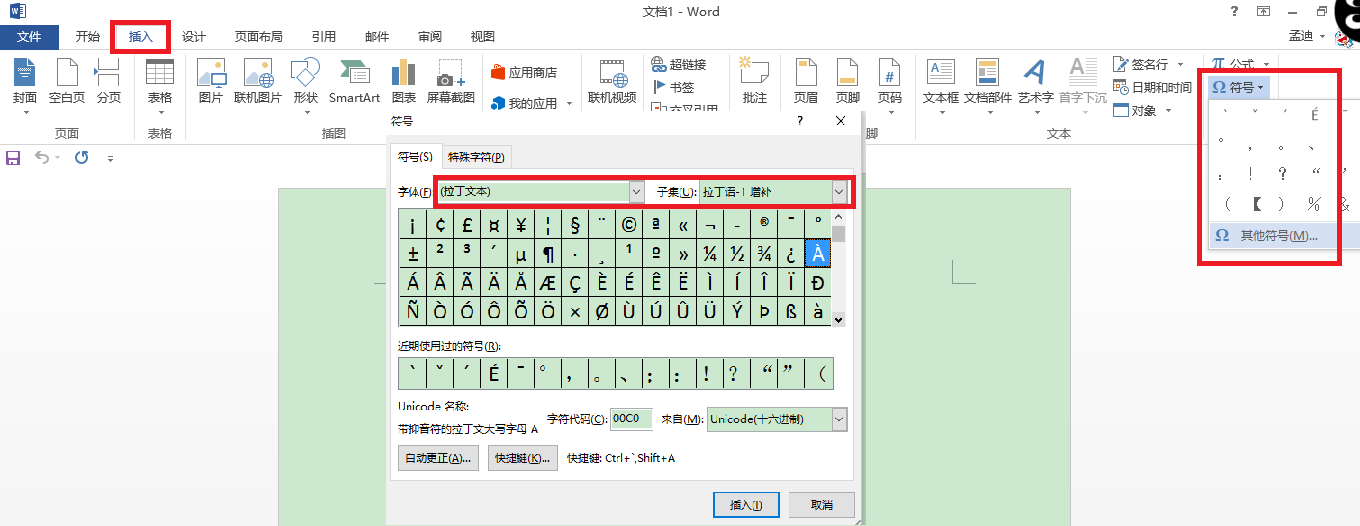Switch to the 页面布局 page layout tab
Screen dimensions: 1360x526
click(259, 37)
